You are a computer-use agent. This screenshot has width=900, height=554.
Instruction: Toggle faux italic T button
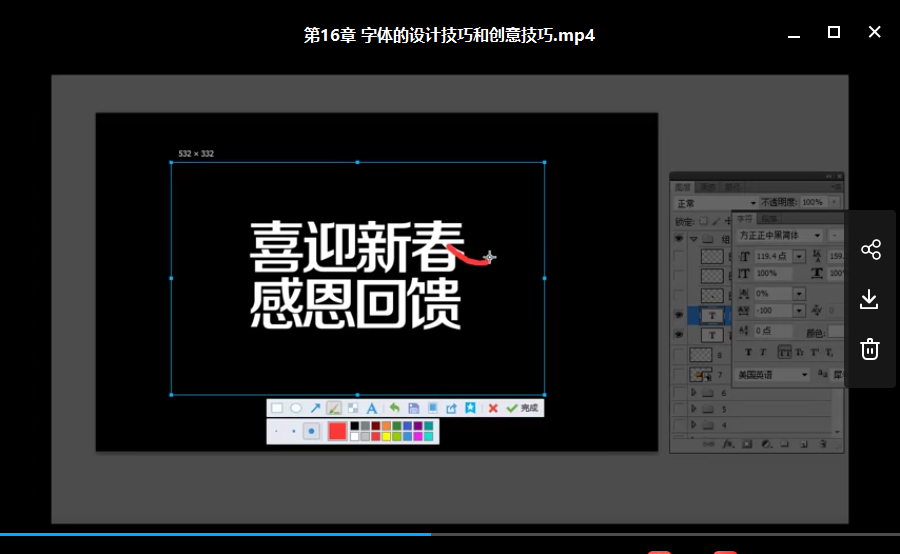[x=763, y=352]
